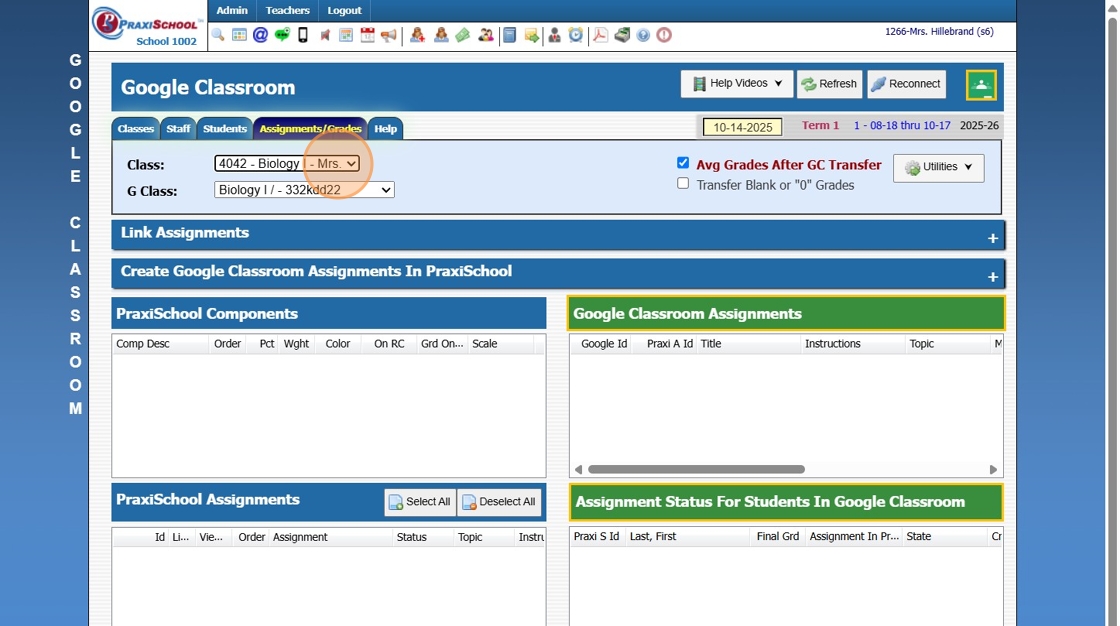Click the 1266-Mrs. Hillebrand (s6) user label
The image size is (1120, 626).
(x=939, y=31)
